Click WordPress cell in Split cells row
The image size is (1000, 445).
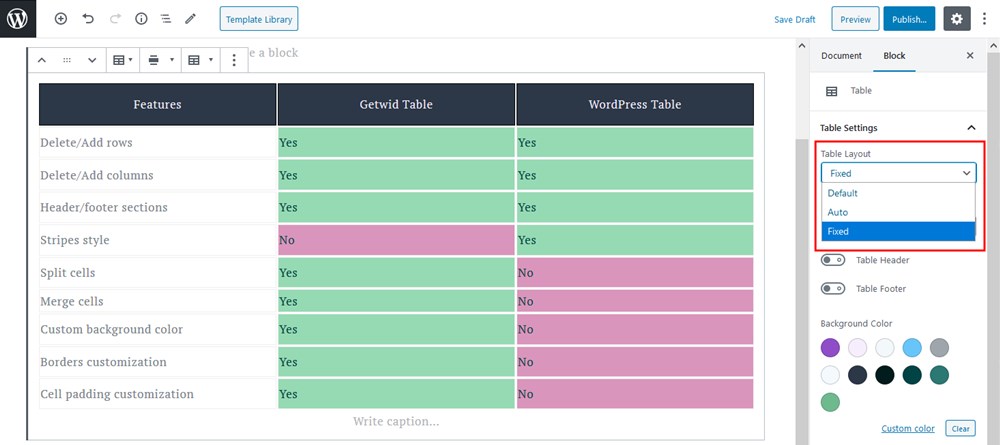(635, 272)
